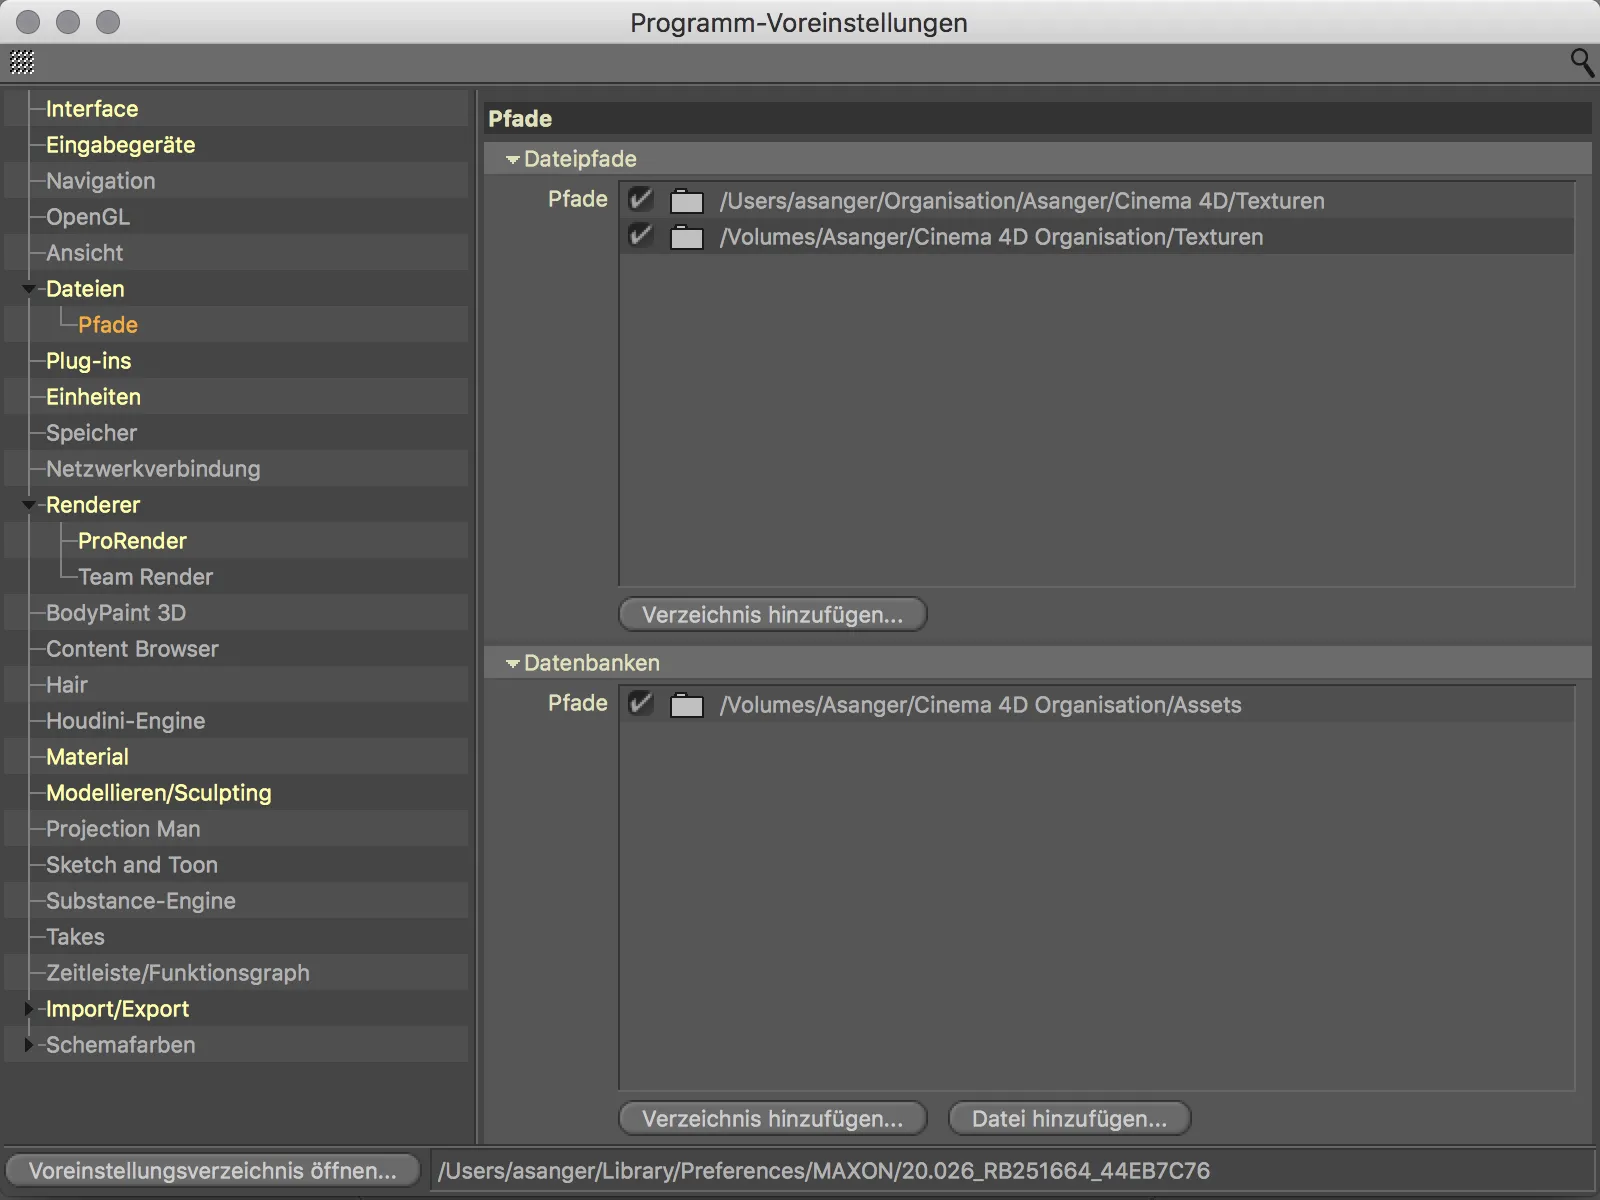Collapse the Dateien tree node
Viewport: 1600px width, 1200px height.
29,289
